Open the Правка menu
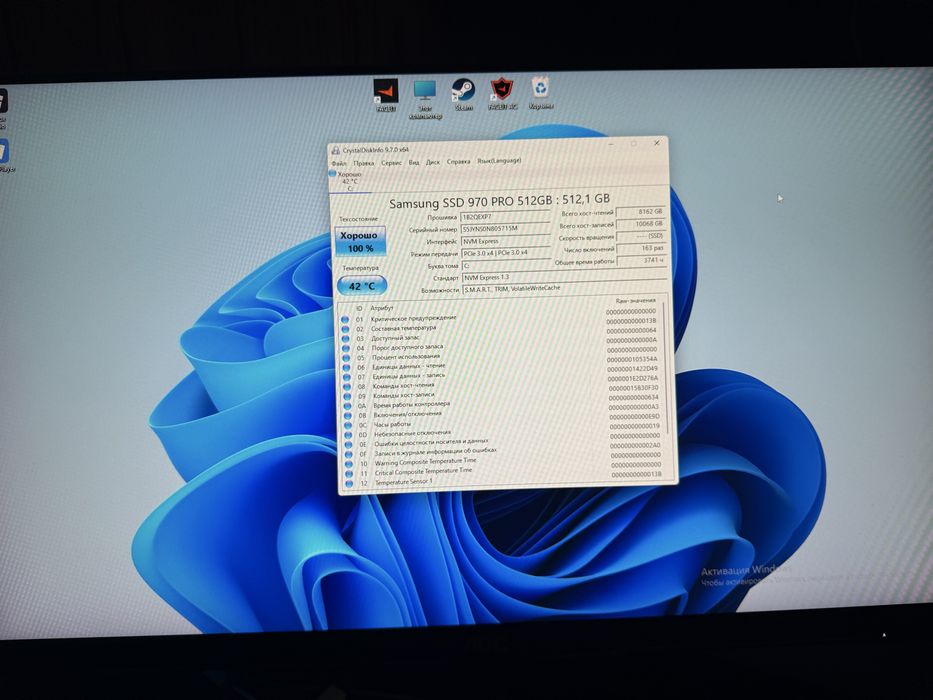This screenshot has width=933, height=700. pos(364,162)
